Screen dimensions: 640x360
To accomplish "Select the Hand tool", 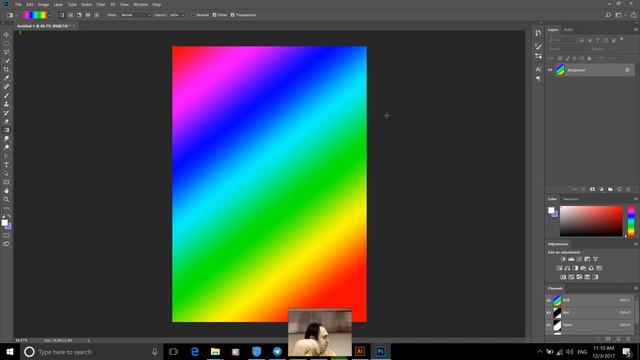I will coord(6,191).
